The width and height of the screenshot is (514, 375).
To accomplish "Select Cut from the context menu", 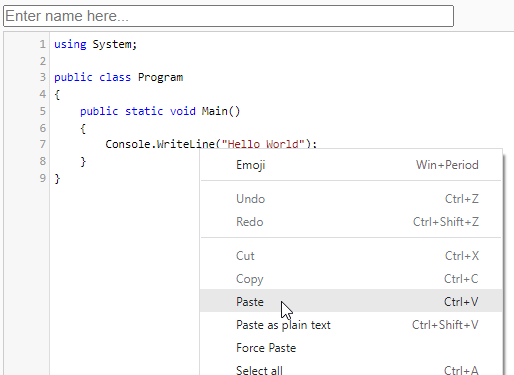I will (x=351, y=256).
